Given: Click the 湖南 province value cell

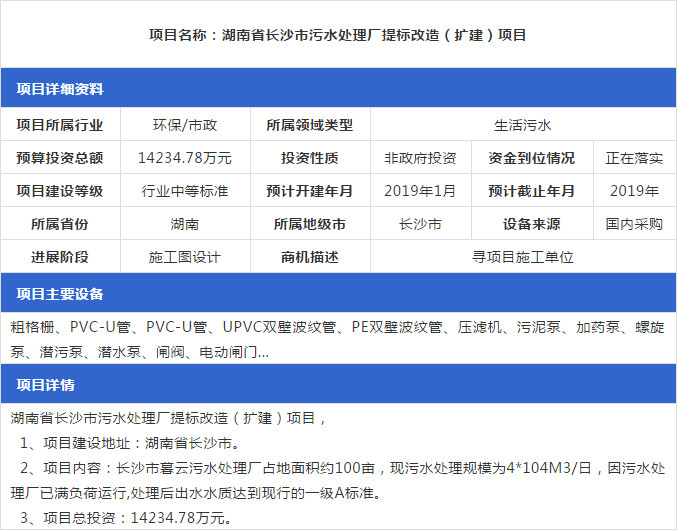Looking at the screenshot, I should 184,224.
